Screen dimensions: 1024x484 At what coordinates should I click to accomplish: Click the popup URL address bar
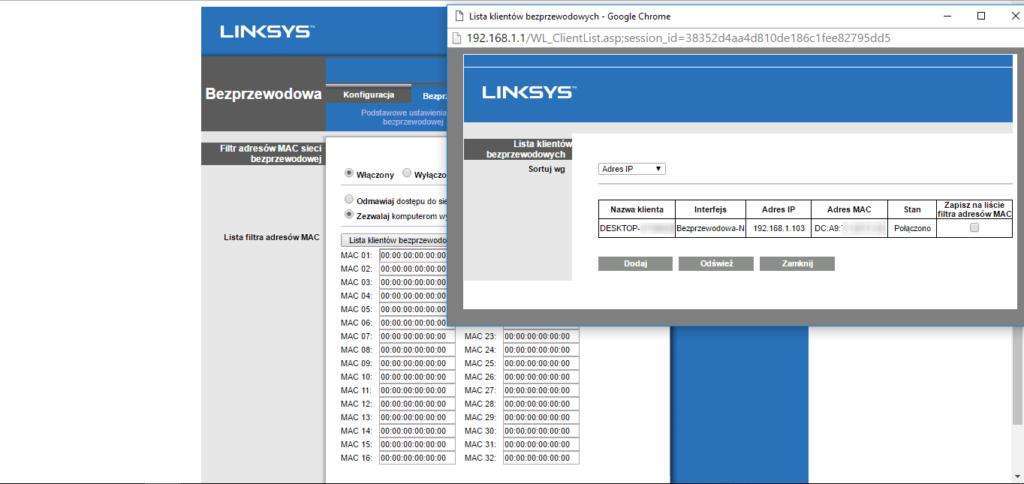(x=668, y=39)
